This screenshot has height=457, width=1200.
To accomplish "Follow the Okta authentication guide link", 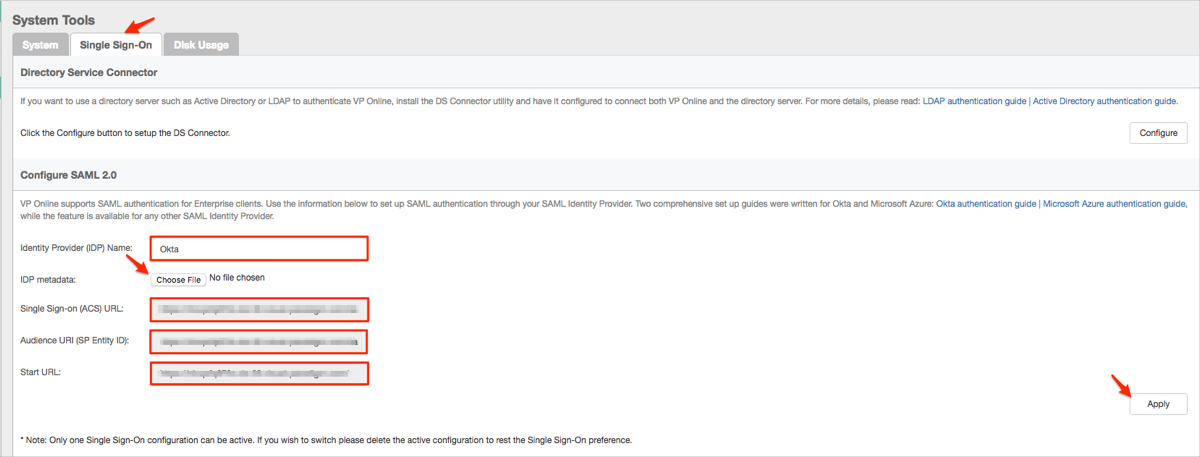I will pos(985,203).
